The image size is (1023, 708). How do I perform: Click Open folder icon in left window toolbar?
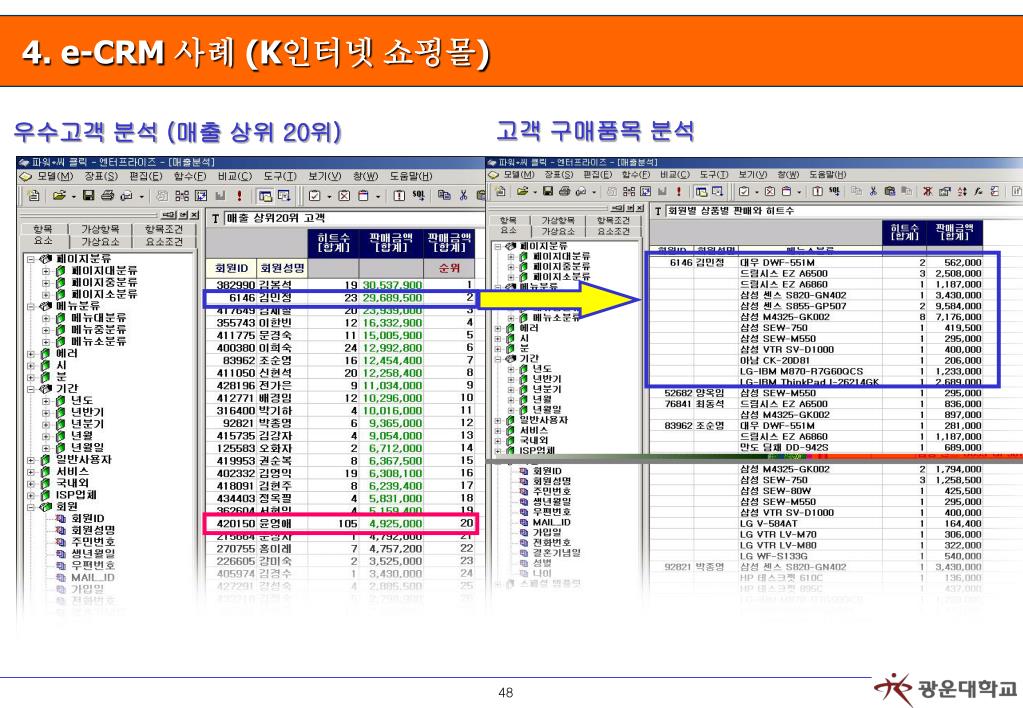point(59,195)
